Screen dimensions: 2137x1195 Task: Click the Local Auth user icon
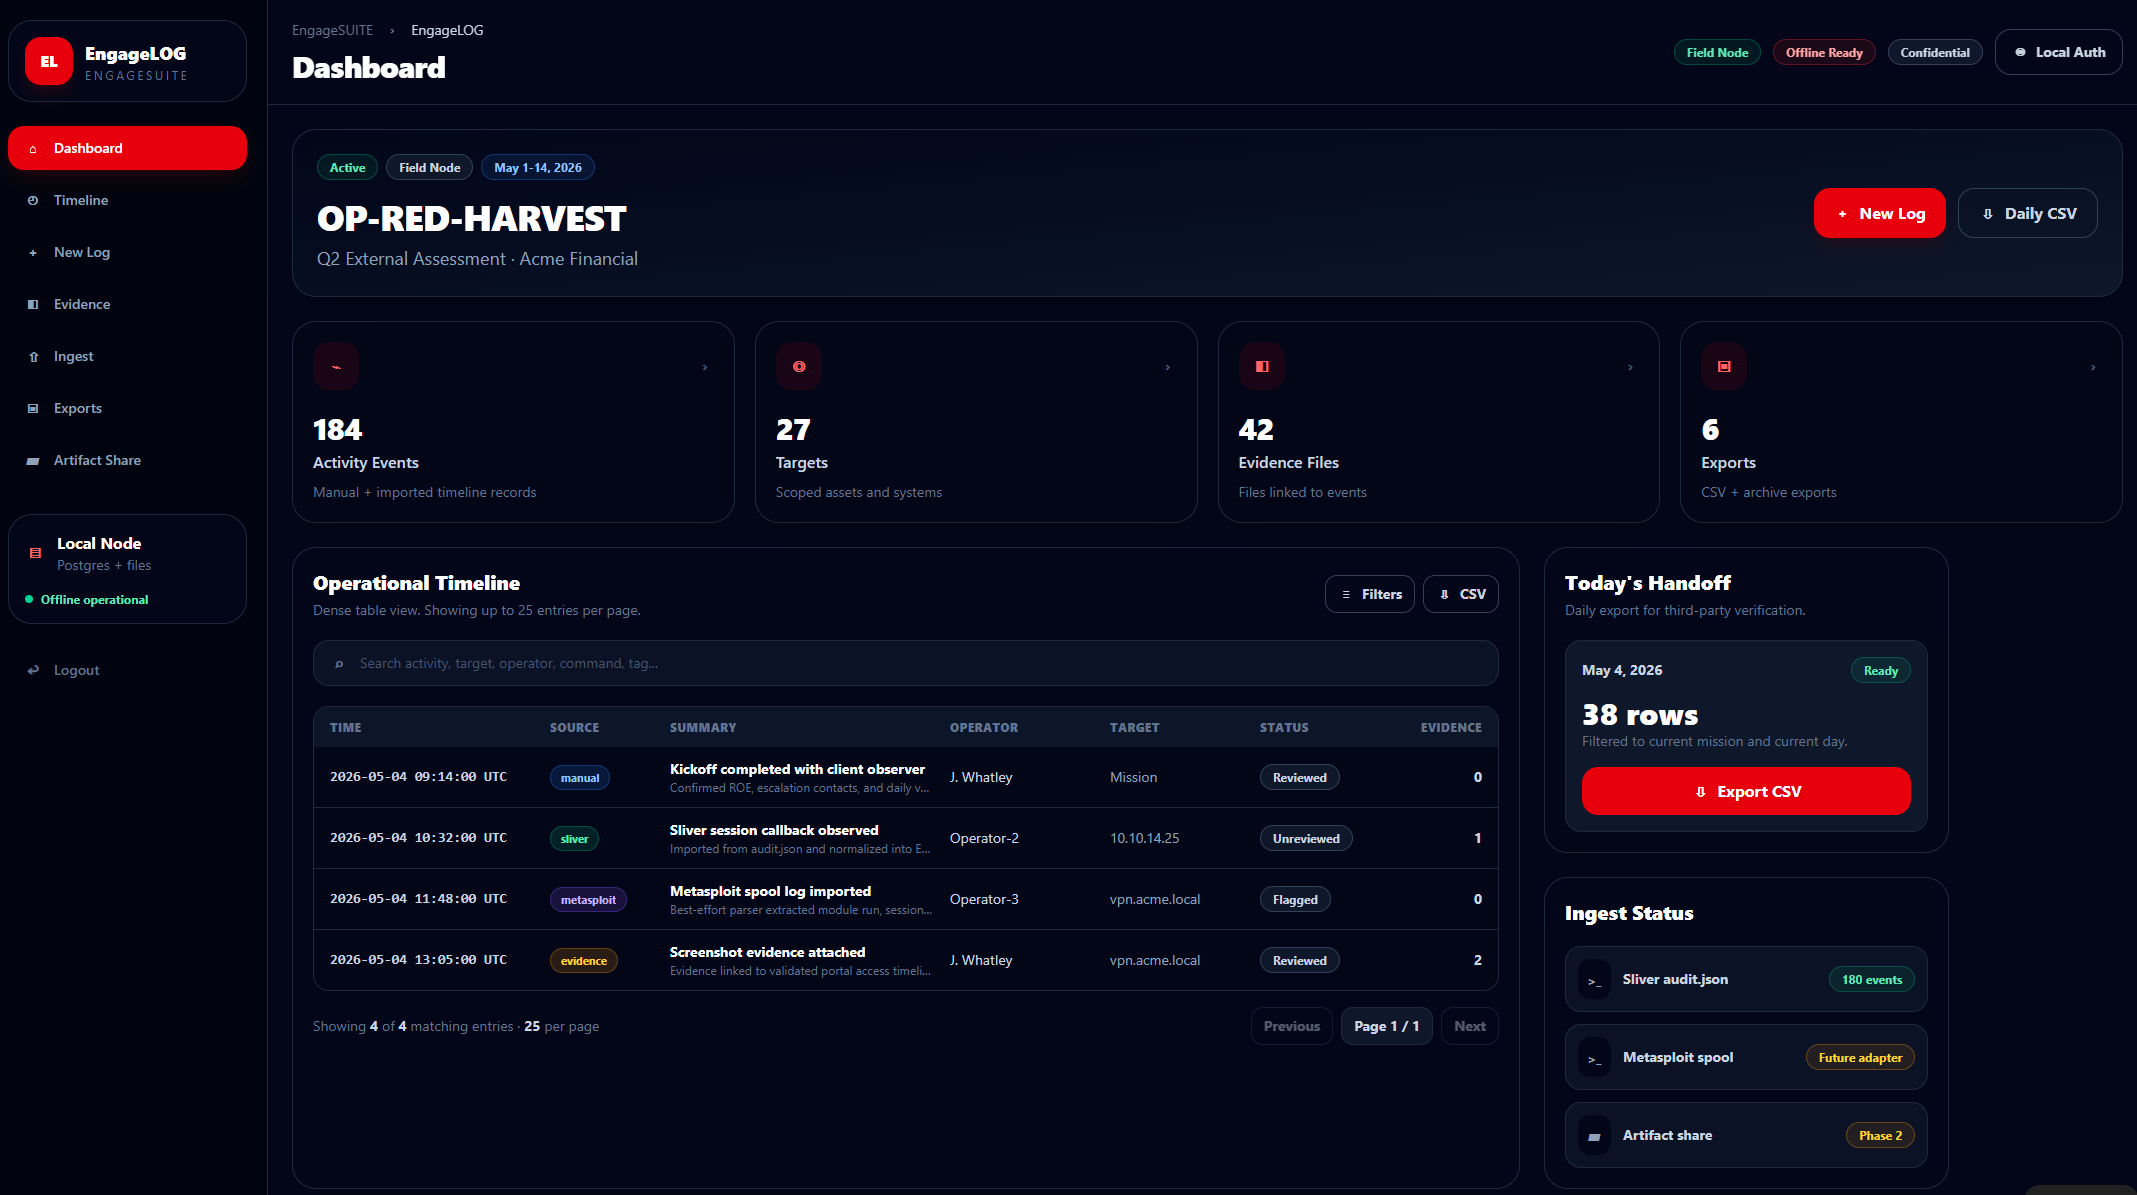(x=2020, y=52)
